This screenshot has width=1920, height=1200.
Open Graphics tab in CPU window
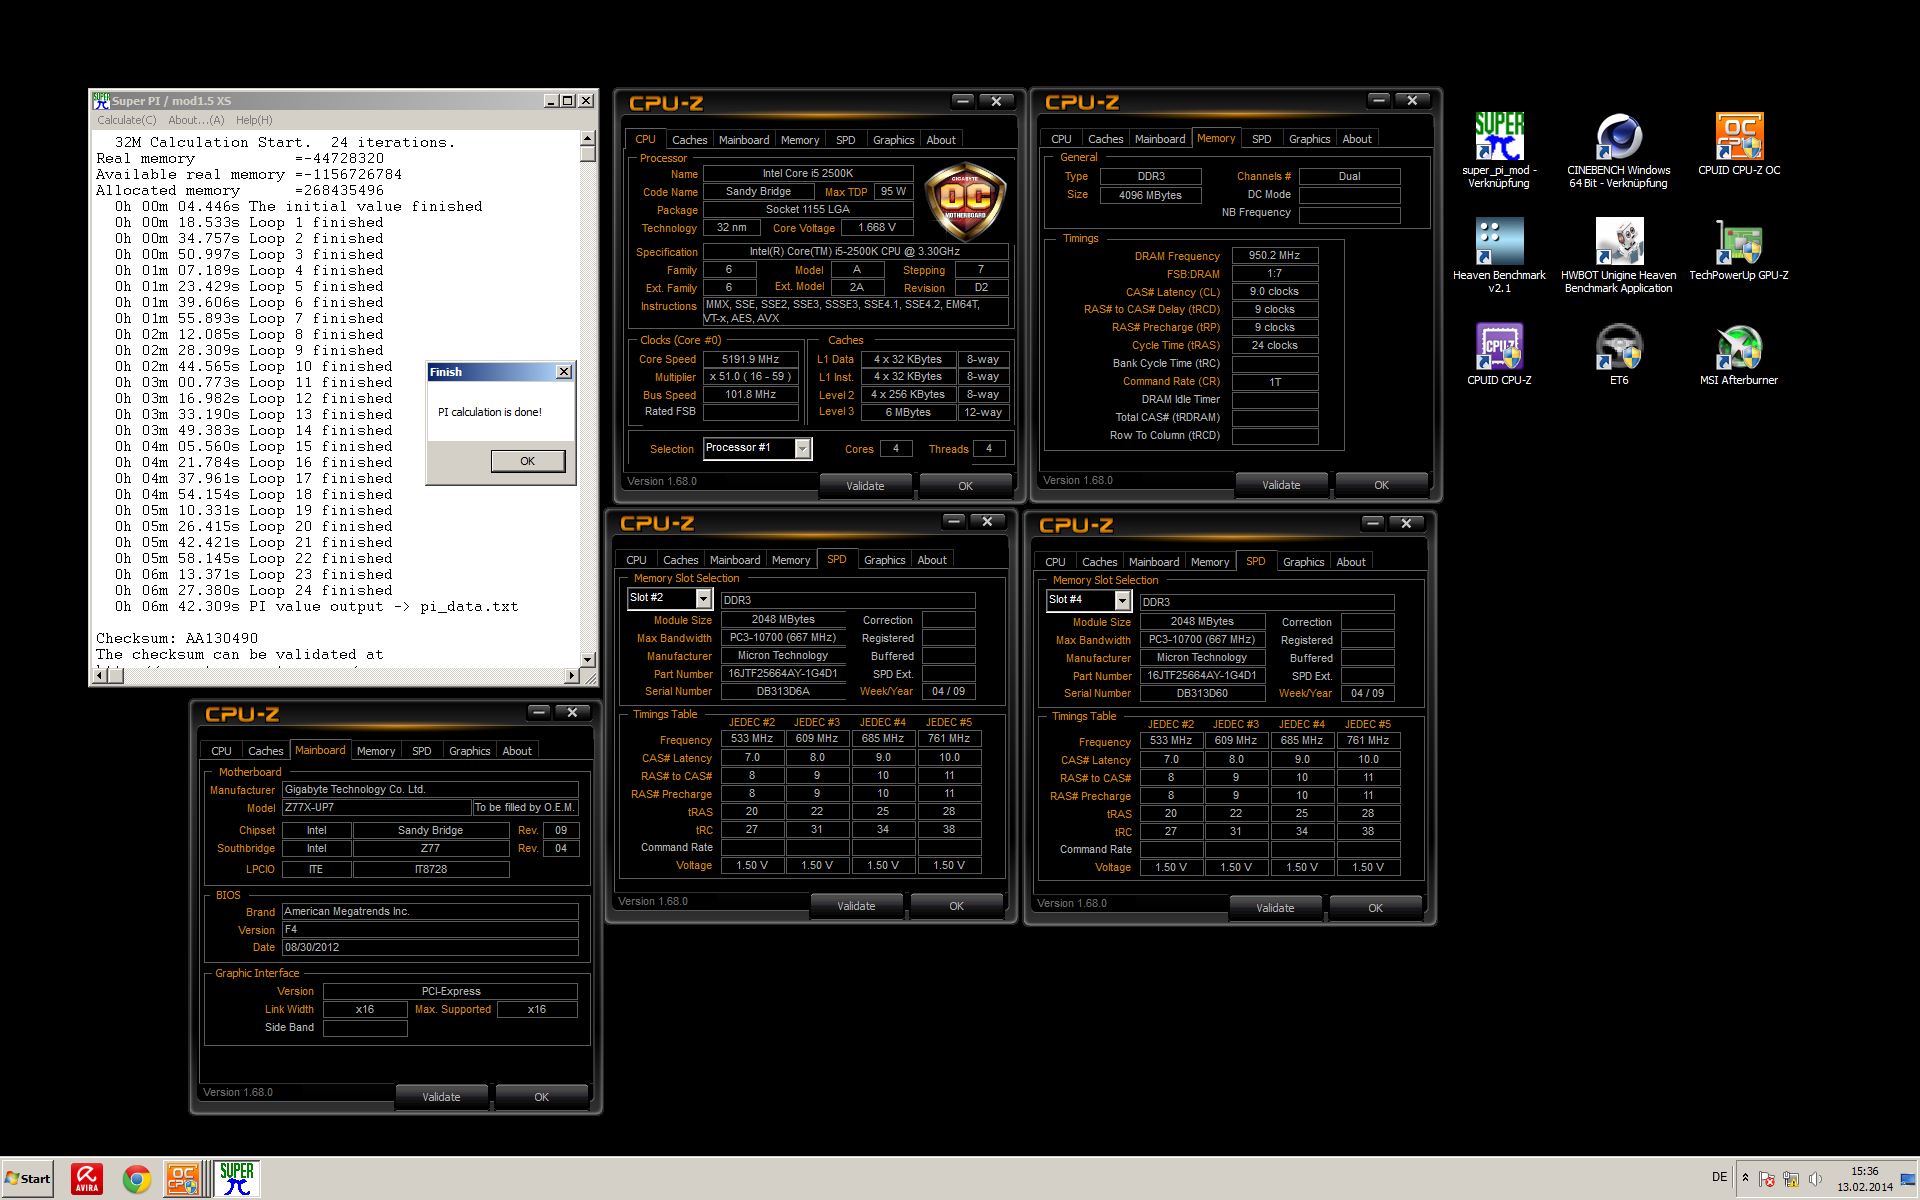pyautogui.click(x=893, y=140)
